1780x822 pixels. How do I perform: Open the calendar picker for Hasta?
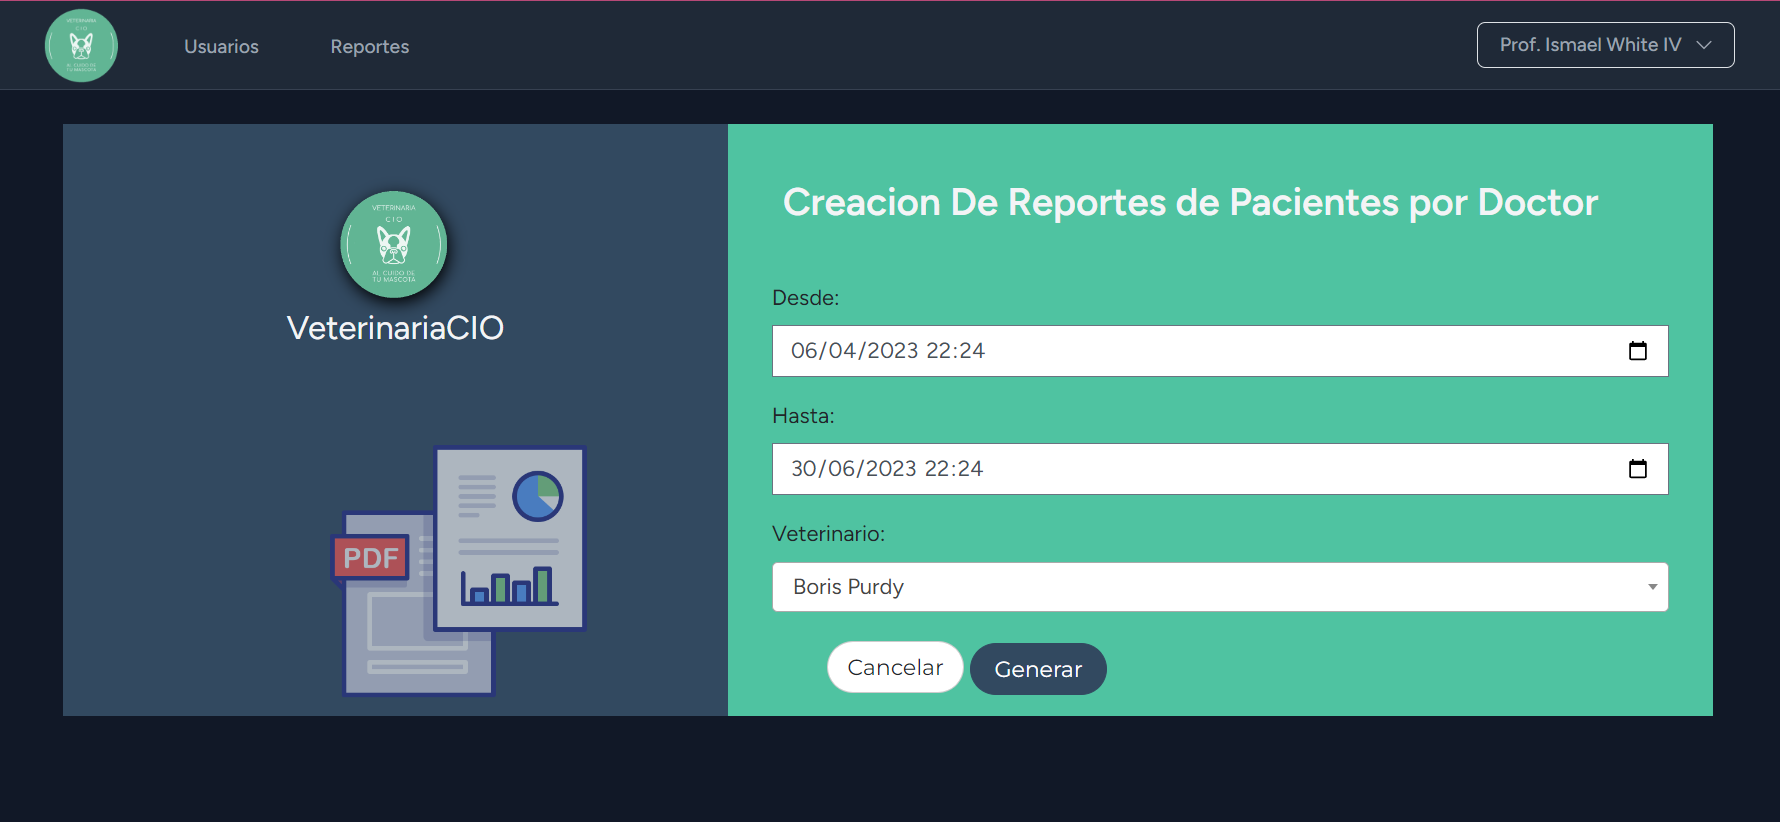tap(1637, 469)
